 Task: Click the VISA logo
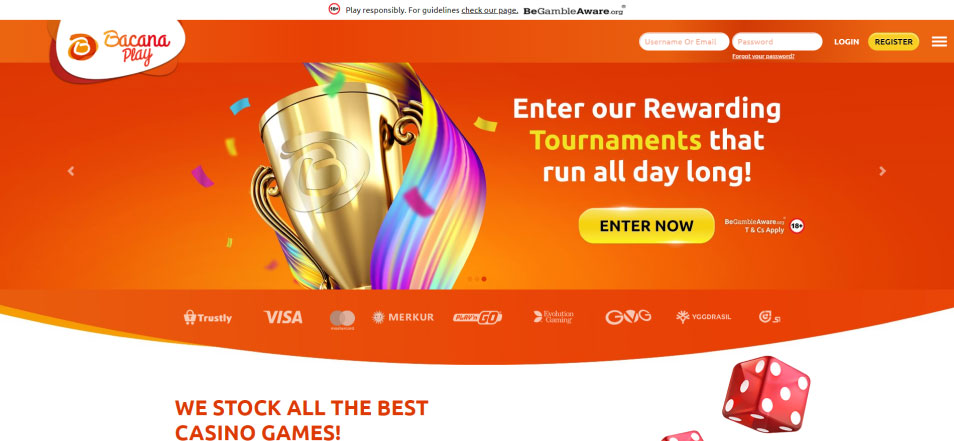click(283, 317)
